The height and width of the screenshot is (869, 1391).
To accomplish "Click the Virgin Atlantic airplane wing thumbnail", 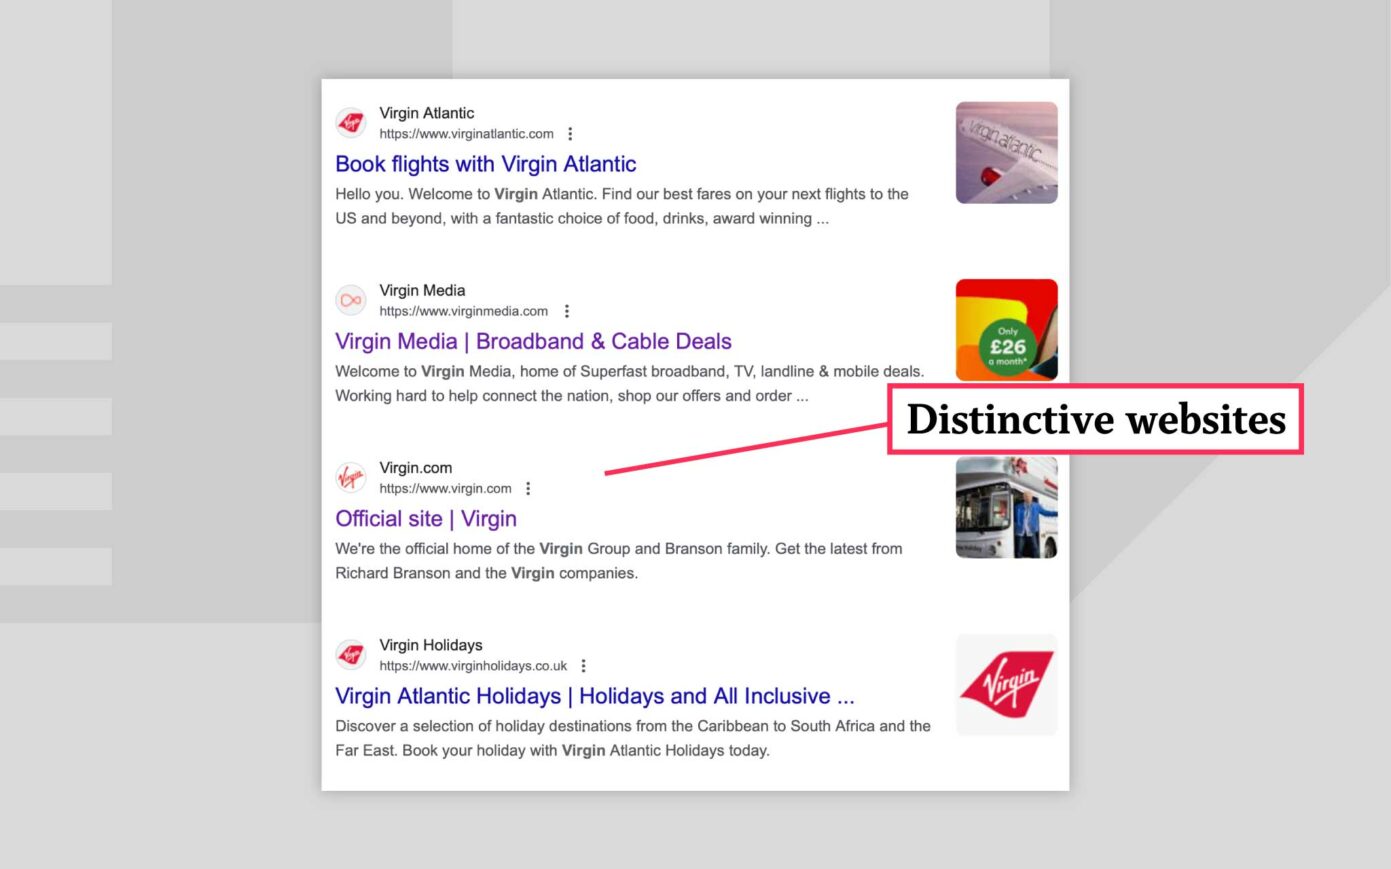I will tap(1006, 151).
